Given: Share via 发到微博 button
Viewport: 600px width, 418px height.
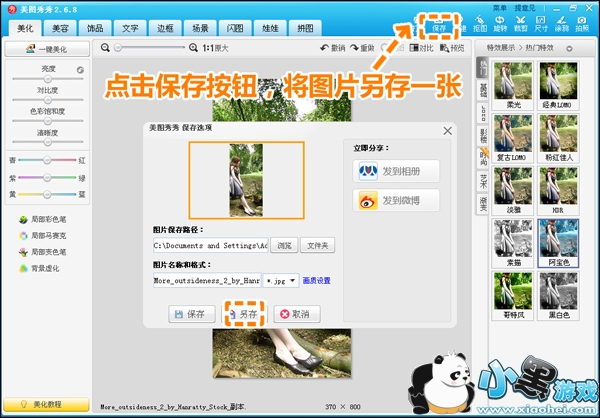Looking at the screenshot, I should (x=396, y=200).
